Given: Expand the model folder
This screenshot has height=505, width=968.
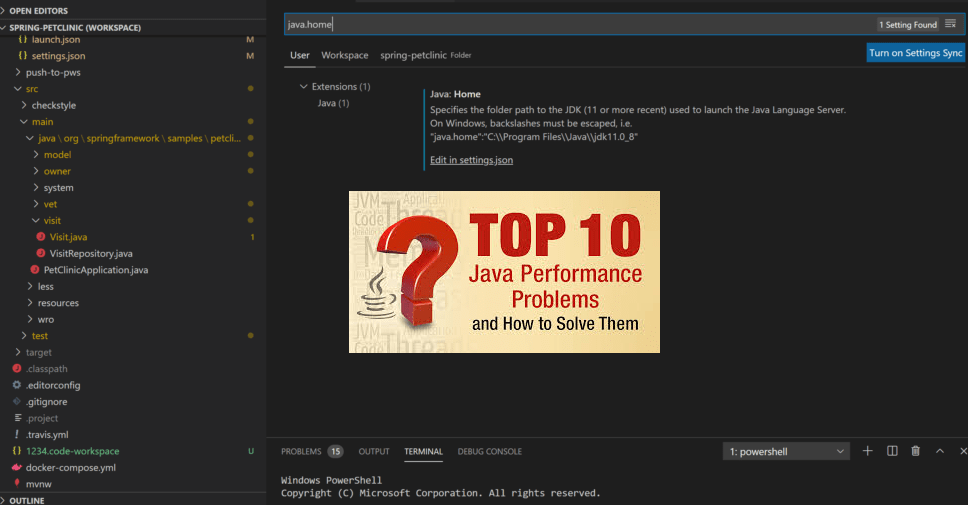Looking at the screenshot, I should (57, 155).
